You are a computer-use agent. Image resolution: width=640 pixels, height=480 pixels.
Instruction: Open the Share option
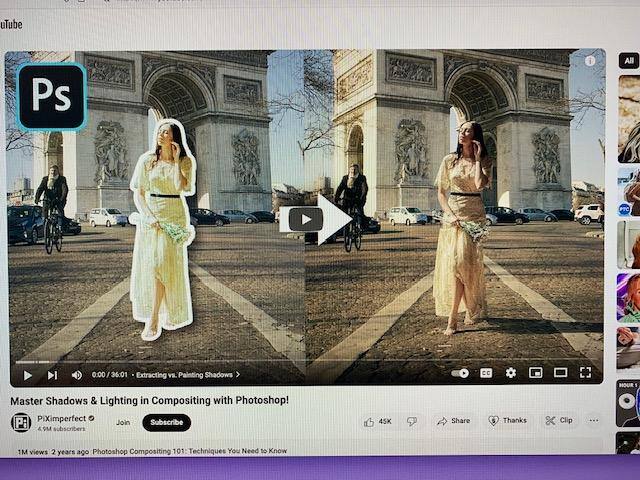click(x=454, y=421)
